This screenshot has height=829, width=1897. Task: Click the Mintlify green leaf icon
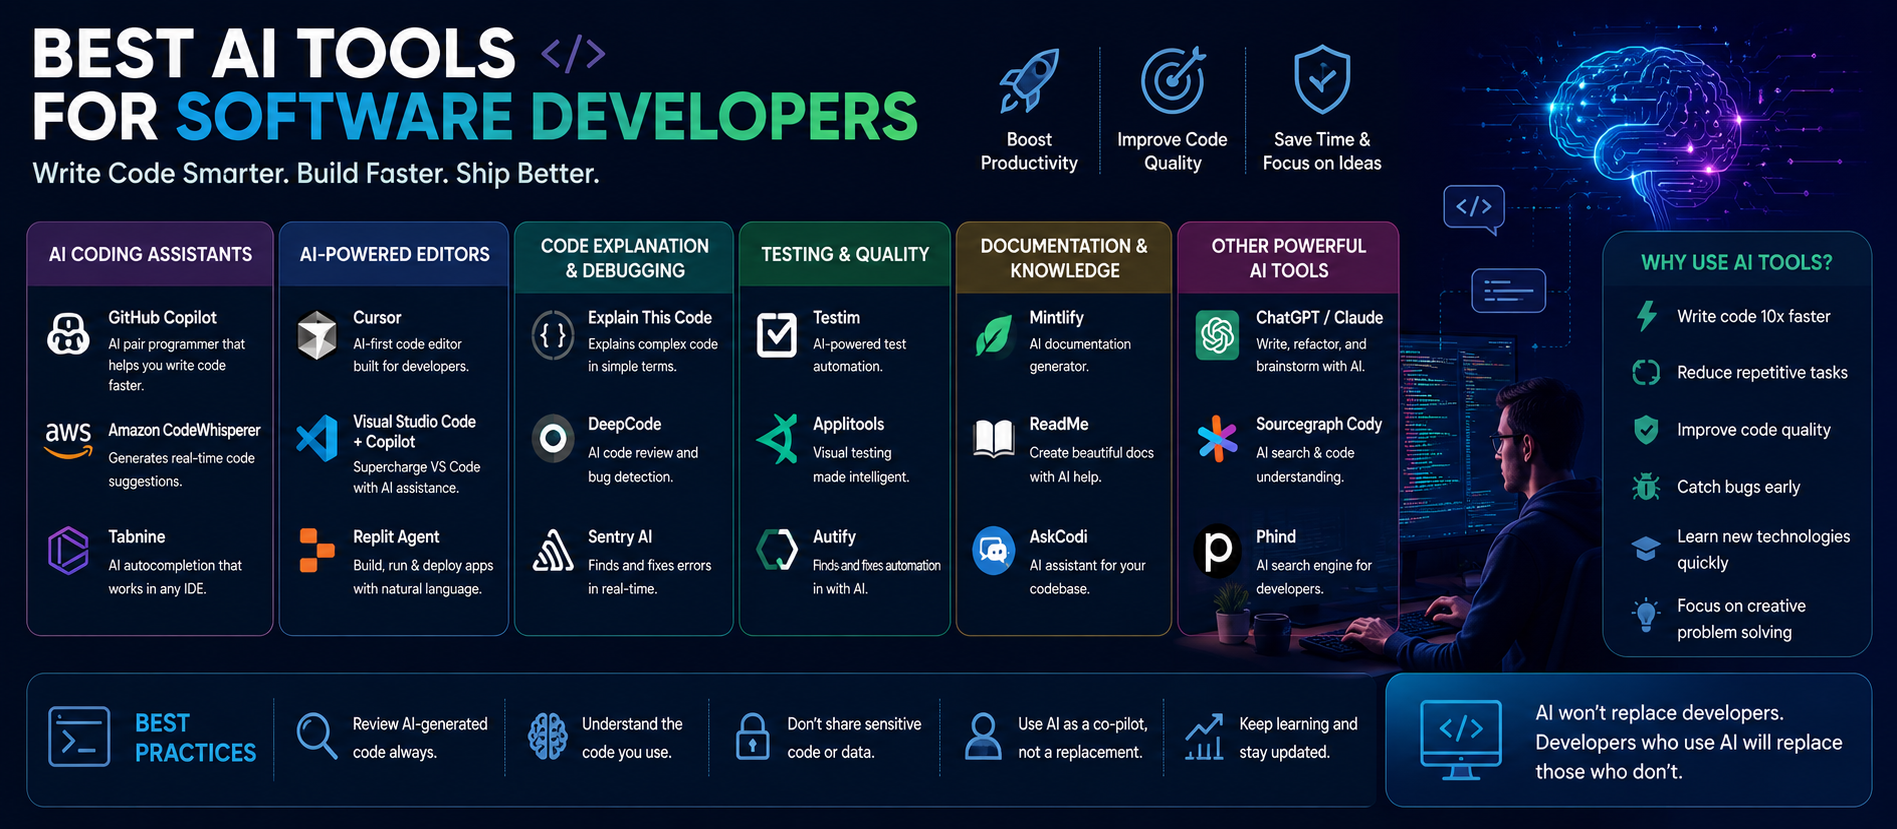[993, 335]
